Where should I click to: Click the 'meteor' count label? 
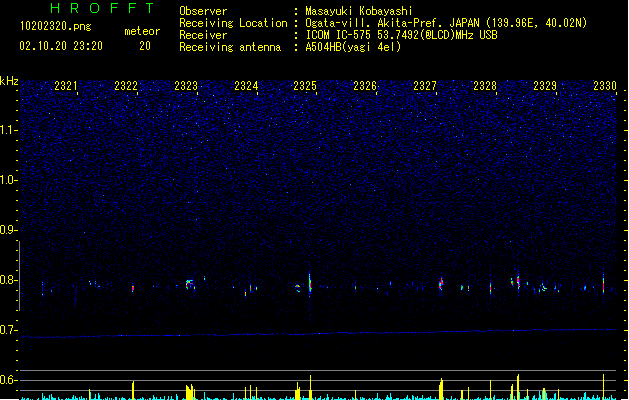(x=142, y=31)
